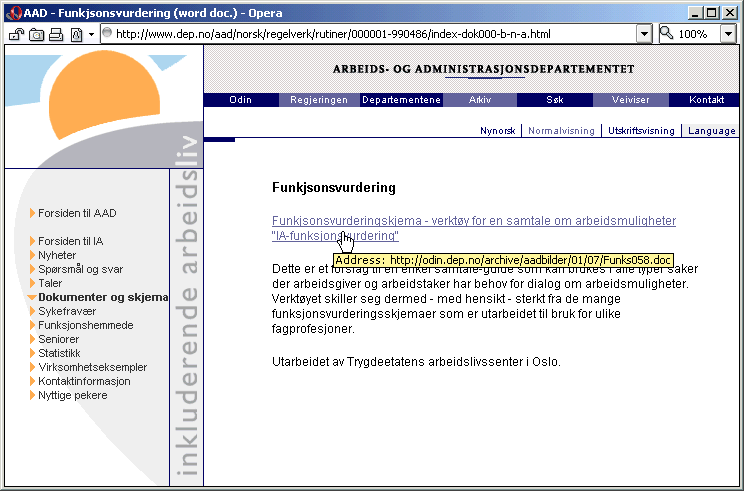Open the Regjeringen navigation tab
The image size is (744, 491).
(x=319, y=100)
